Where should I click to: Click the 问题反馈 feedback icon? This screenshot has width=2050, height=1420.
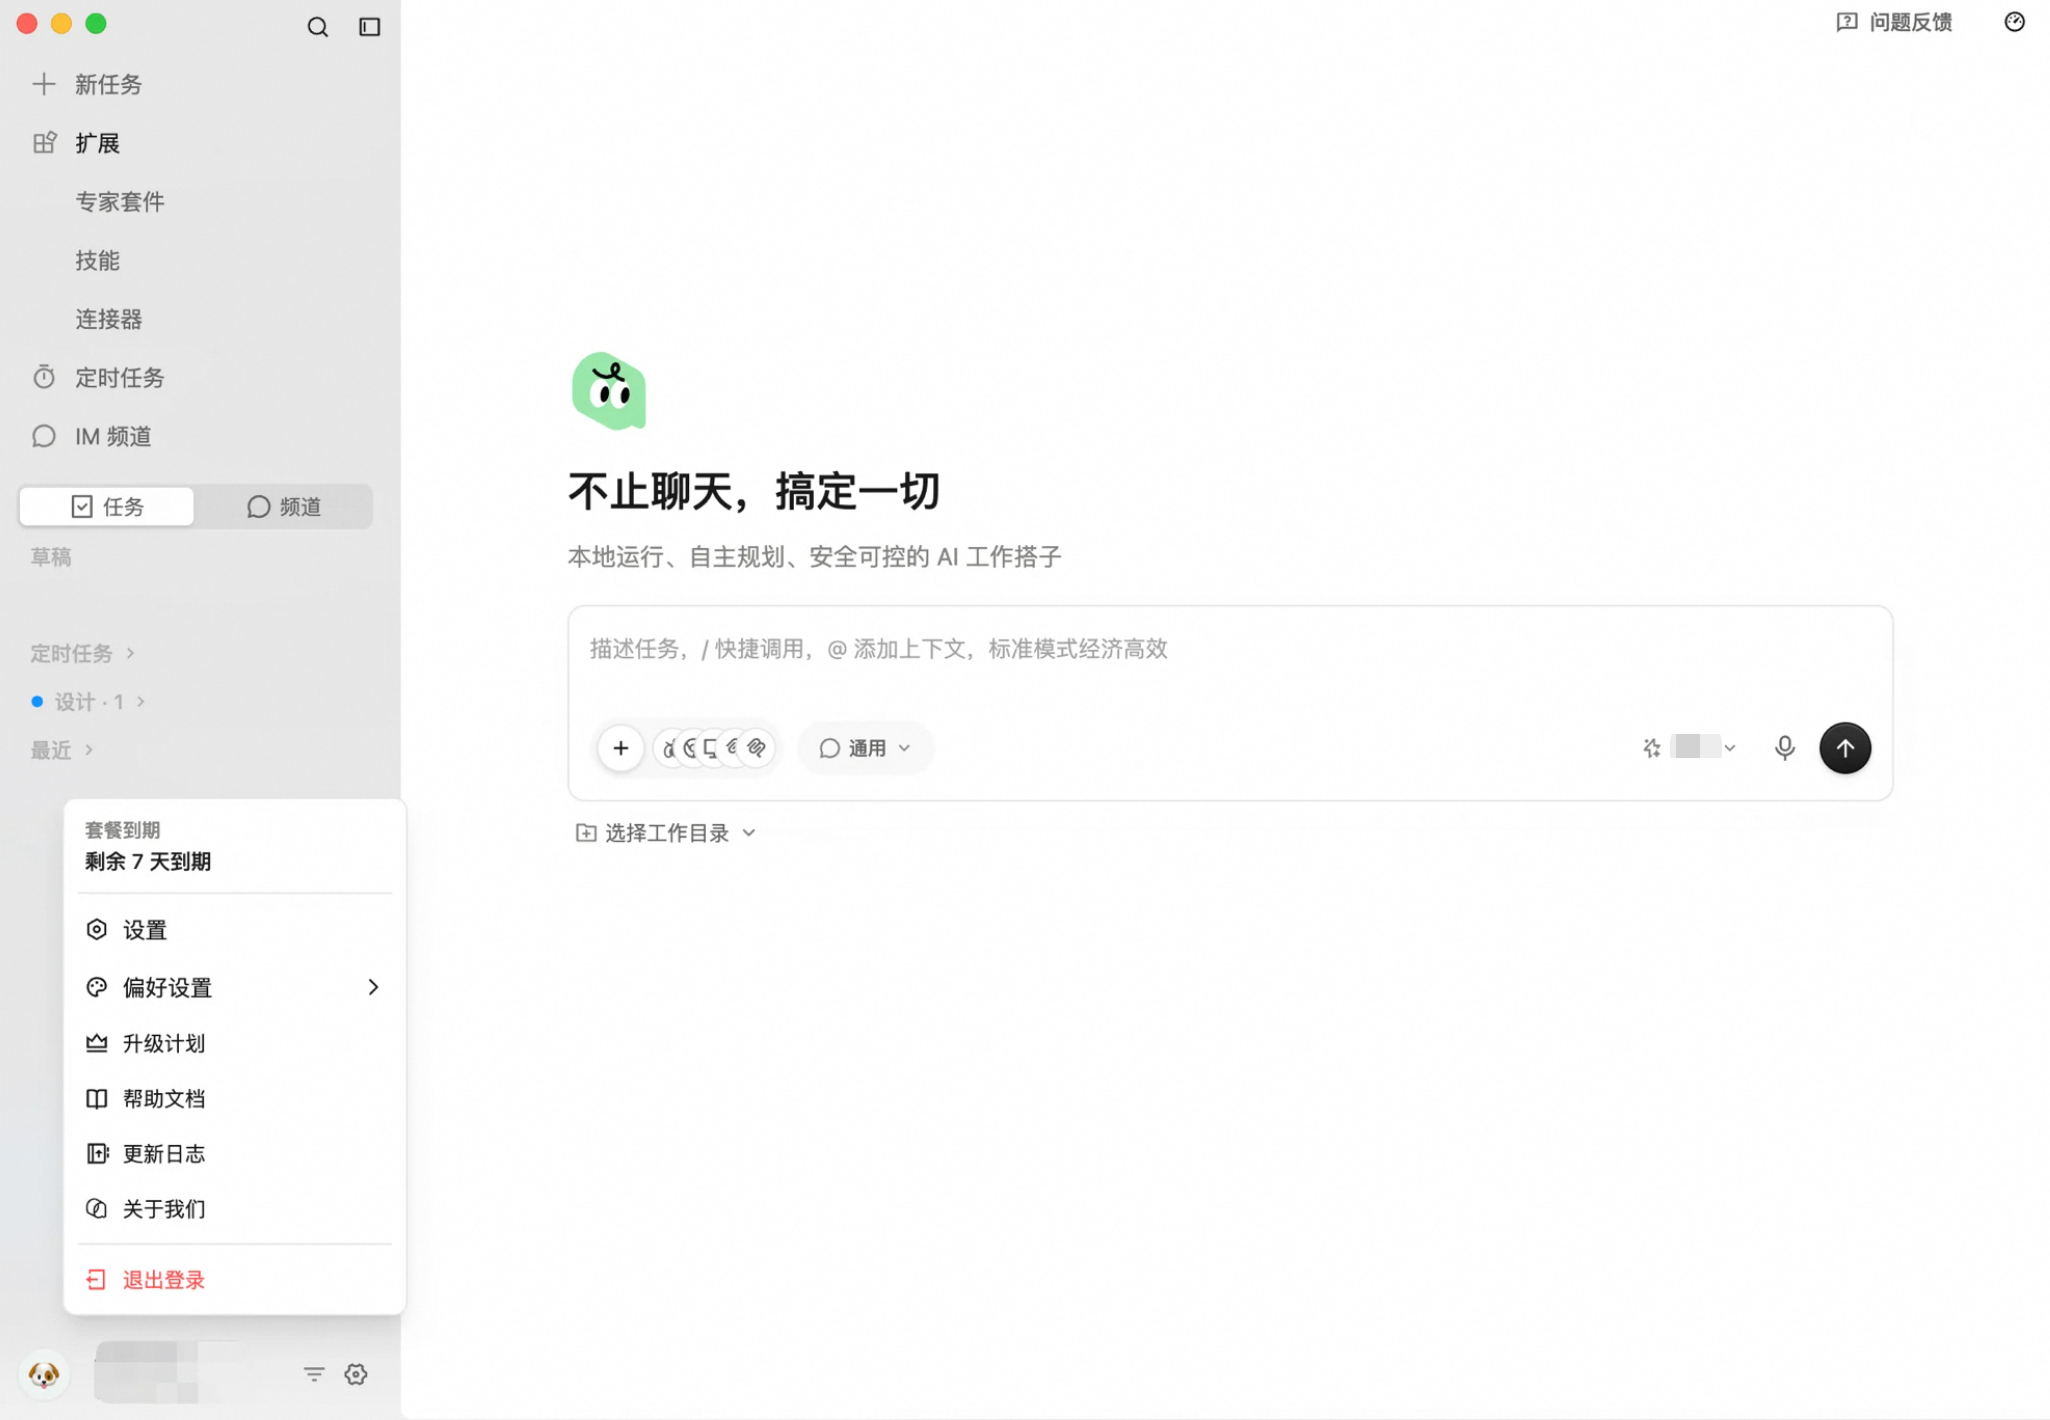click(1846, 22)
